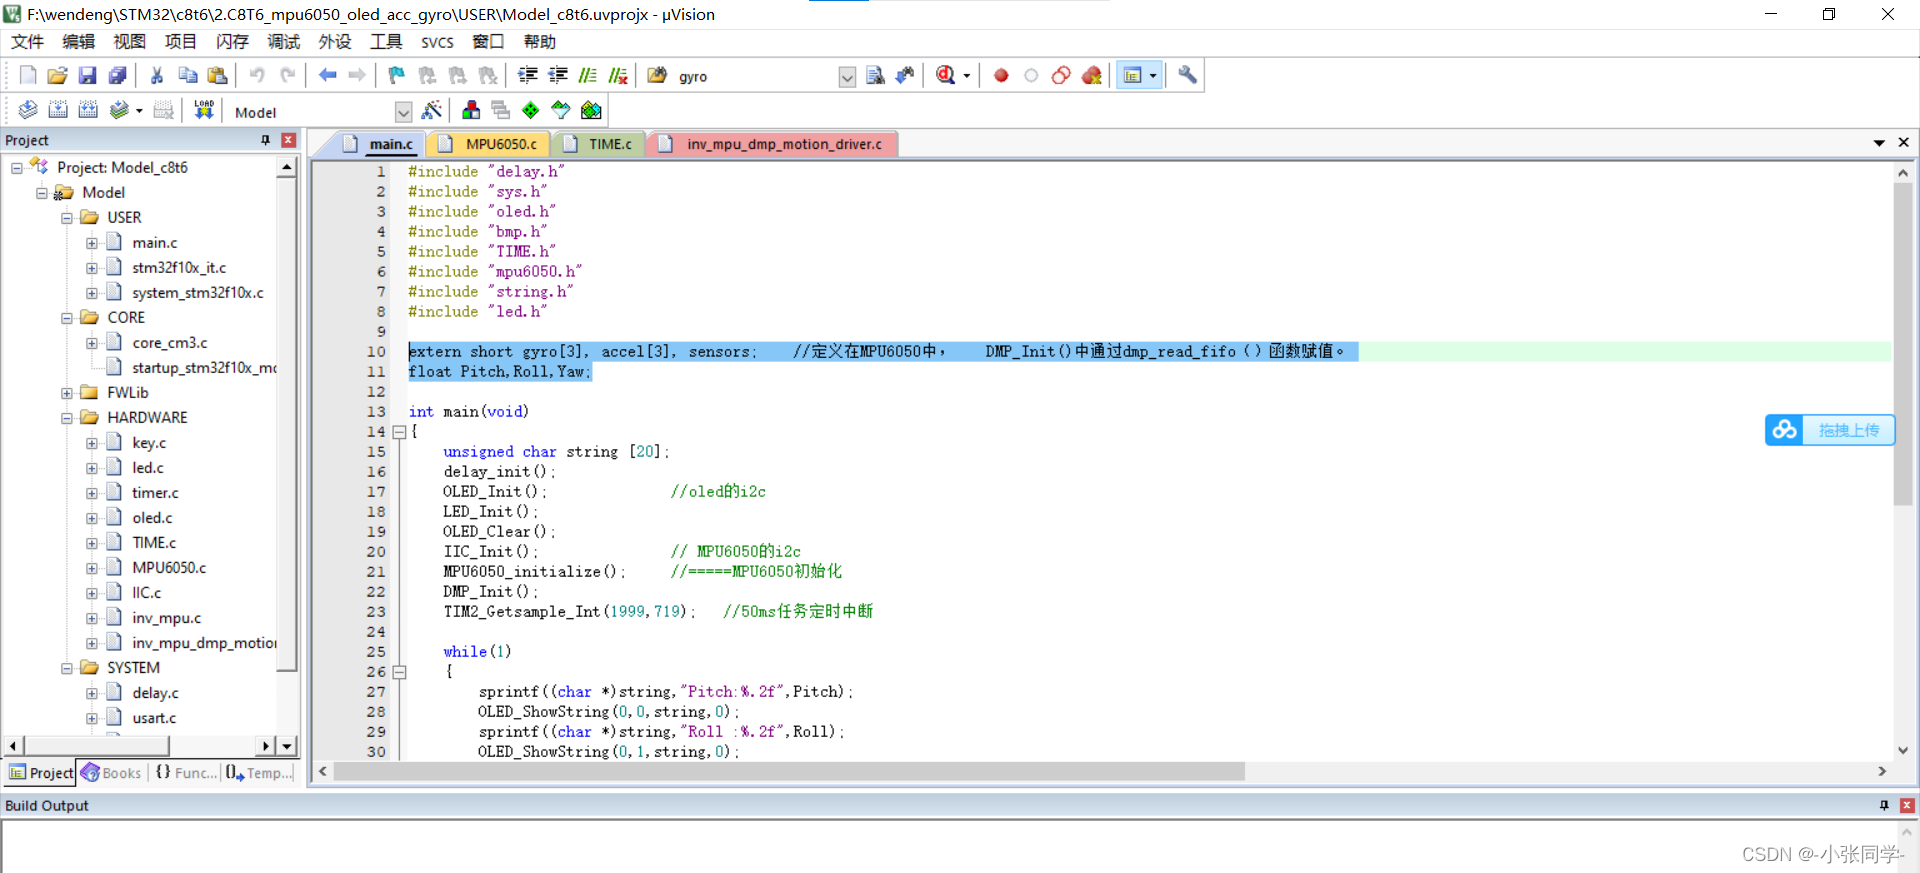Open Manage Project Items icon
1920x873 pixels.
click(471, 110)
